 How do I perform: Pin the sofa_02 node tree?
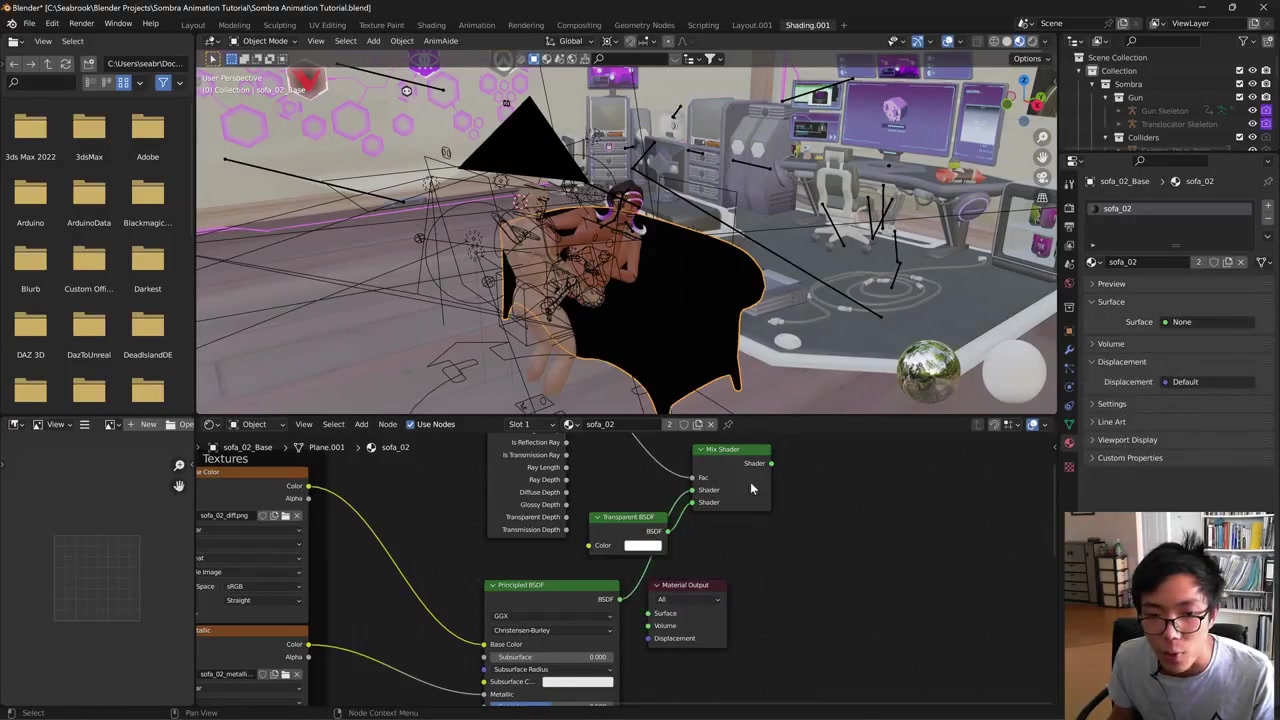[727, 424]
